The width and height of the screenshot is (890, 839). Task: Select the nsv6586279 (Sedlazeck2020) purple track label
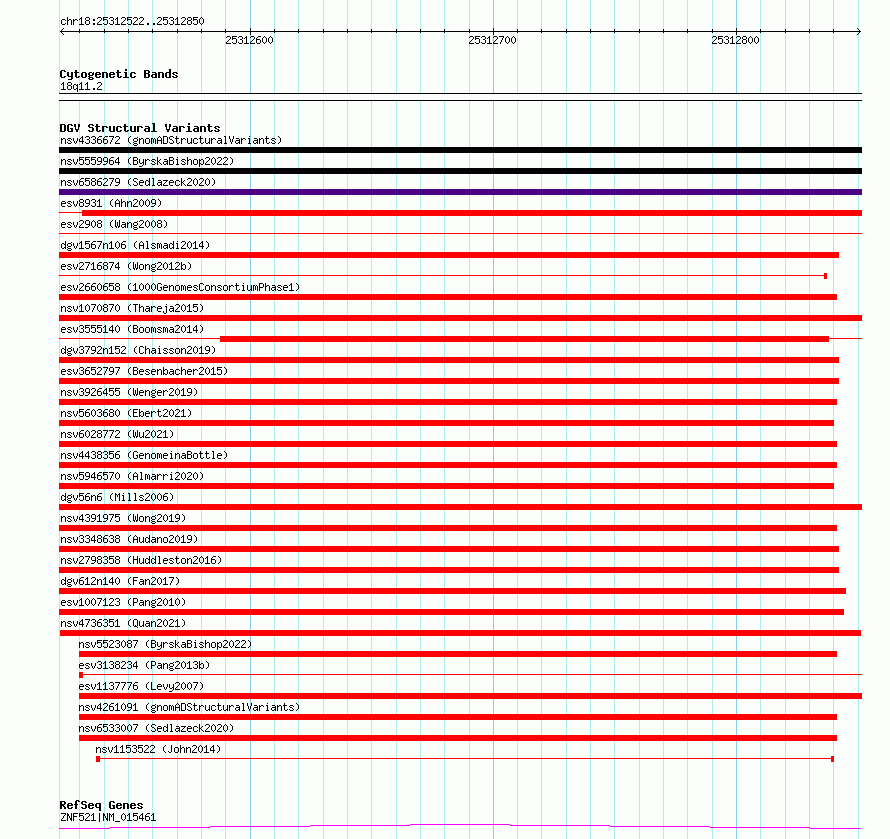[138, 182]
